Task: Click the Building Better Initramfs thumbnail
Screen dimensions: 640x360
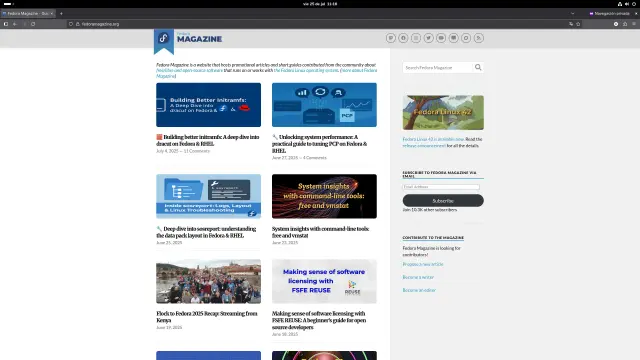Action: (x=208, y=105)
